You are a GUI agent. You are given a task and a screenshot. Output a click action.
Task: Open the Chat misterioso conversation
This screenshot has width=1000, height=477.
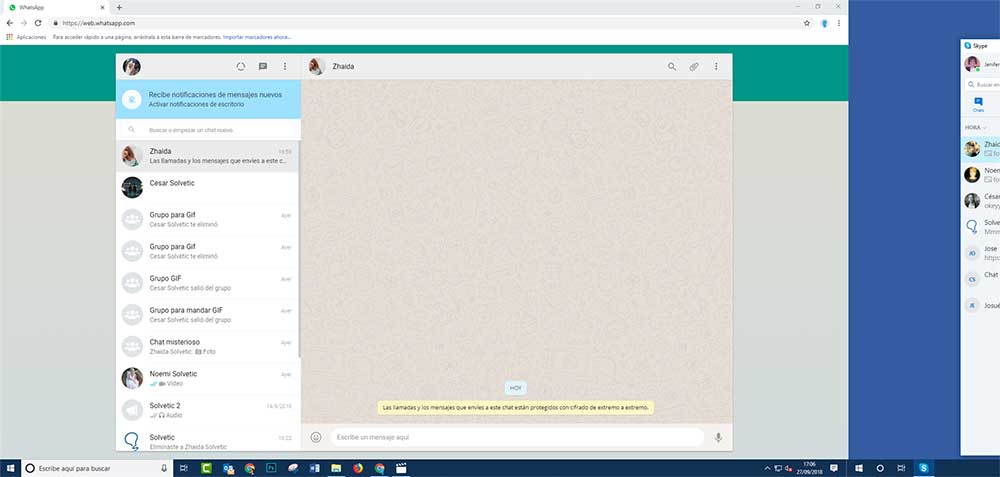pos(207,347)
